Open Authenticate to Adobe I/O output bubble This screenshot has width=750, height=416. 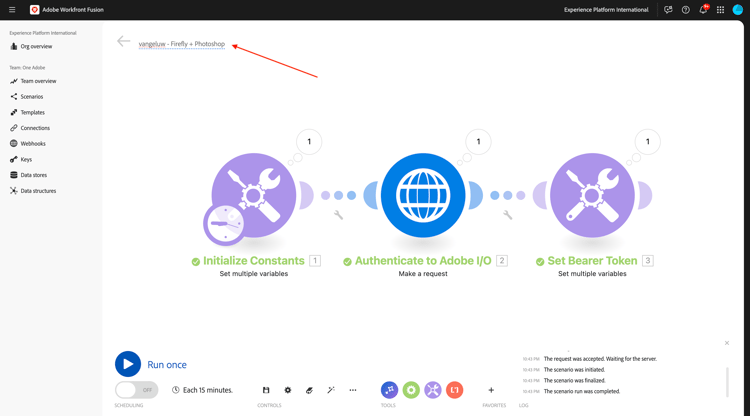point(478,142)
